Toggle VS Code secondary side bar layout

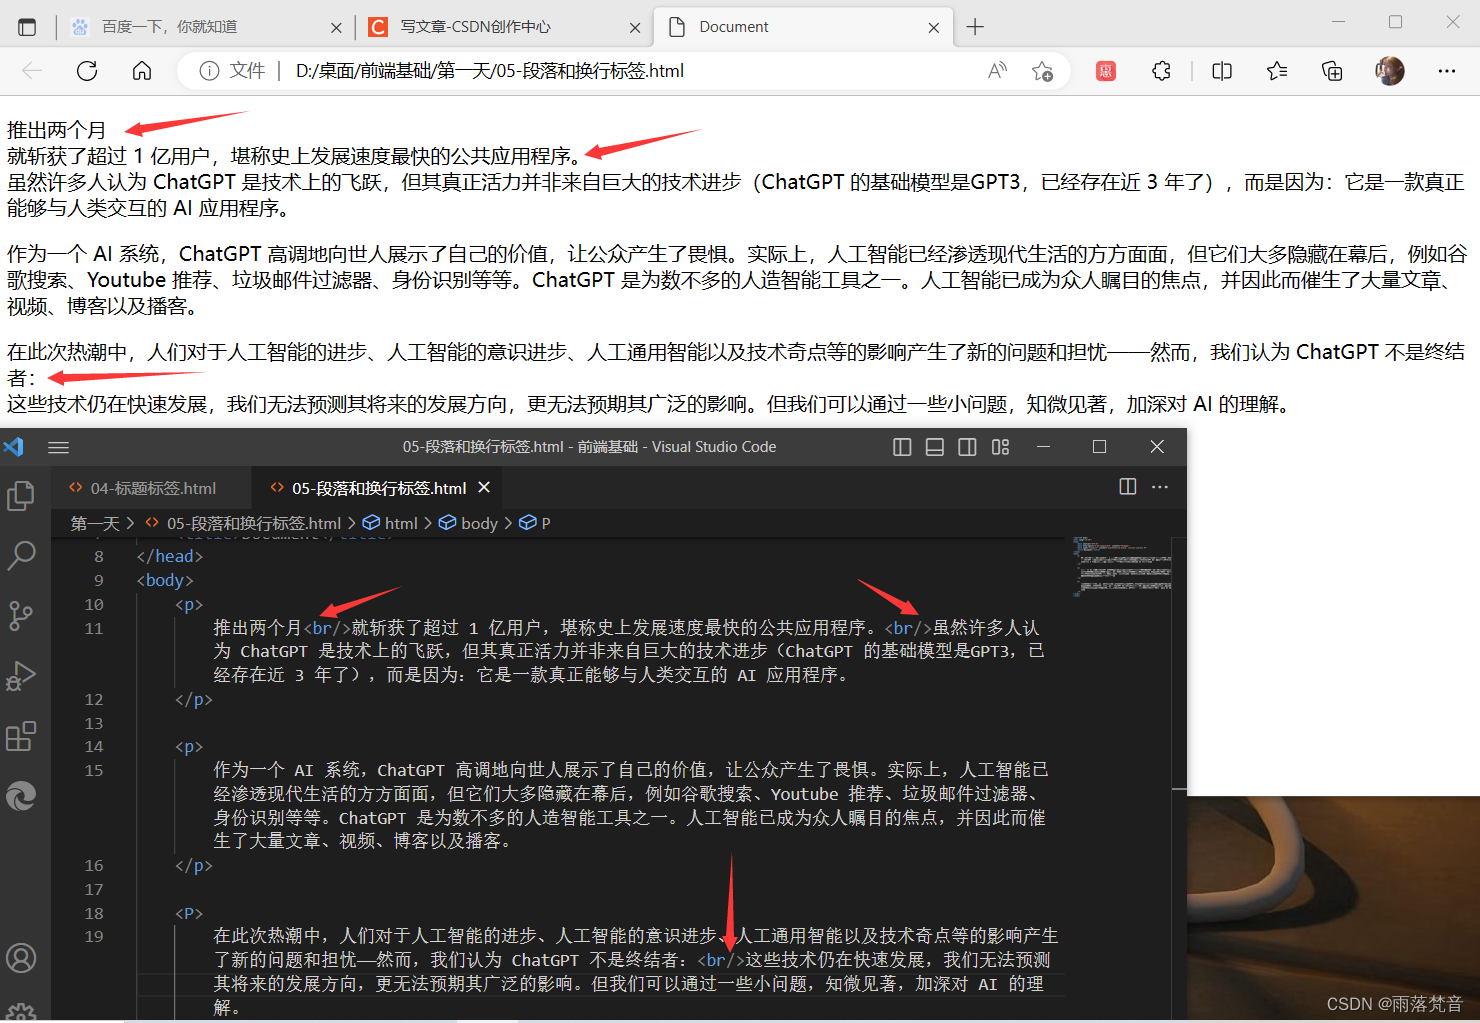(x=967, y=447)
